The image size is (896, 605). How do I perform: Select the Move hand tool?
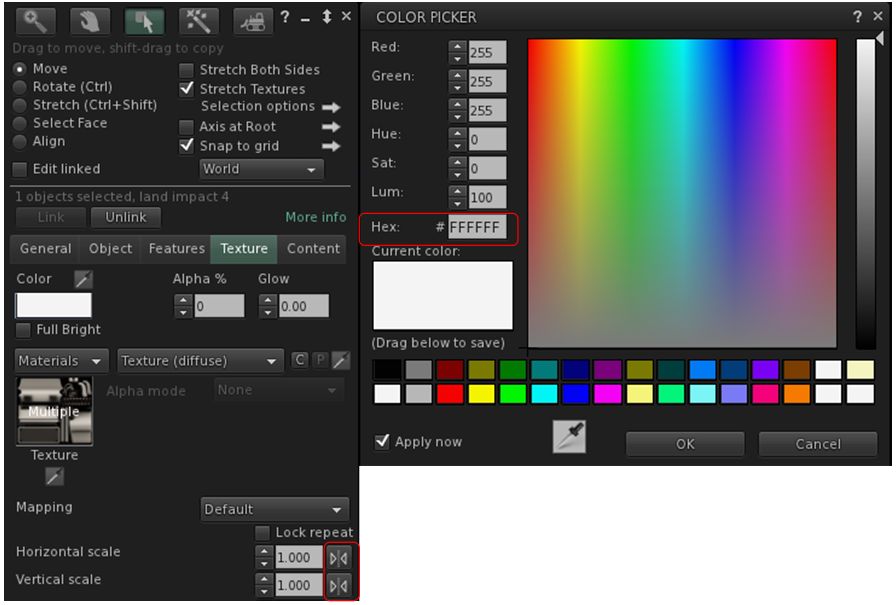(x=90, y=20)
